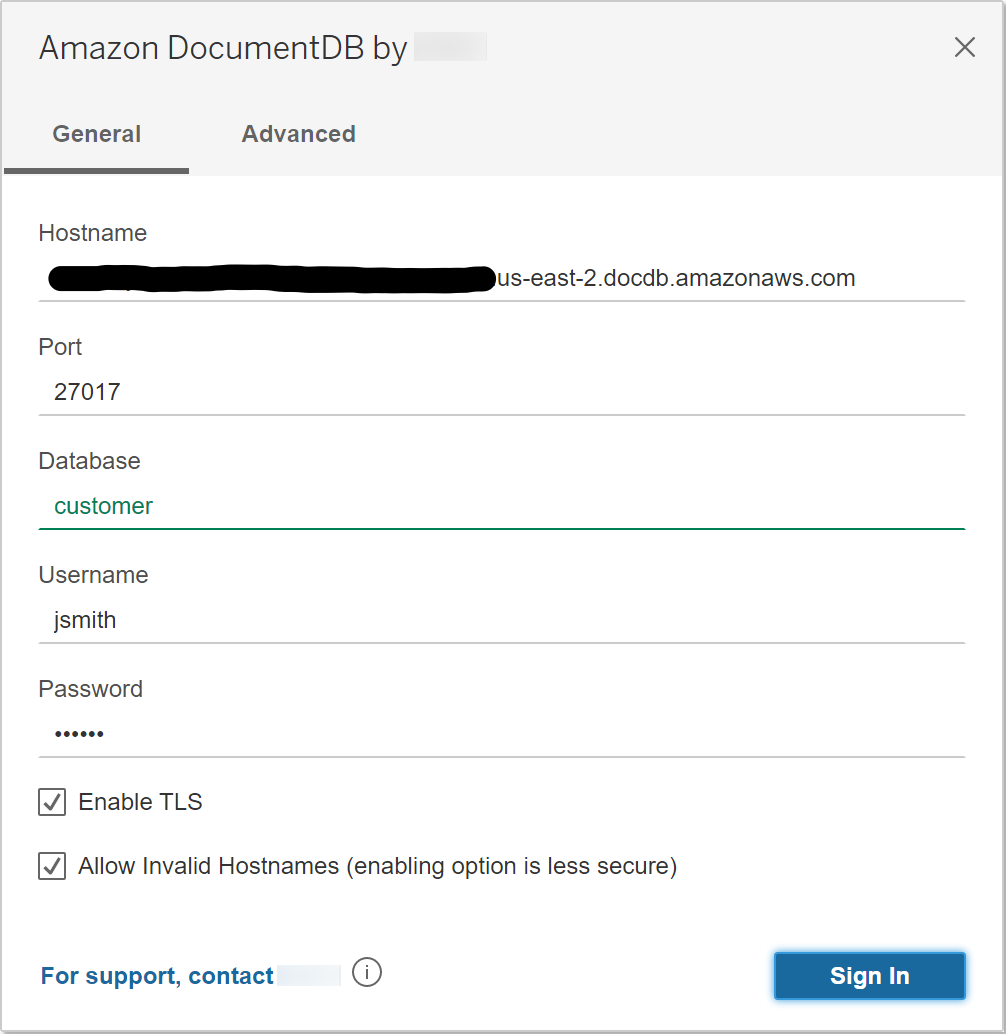Viewport: 1006px width, 1034px height.
Task: Select the Username field with jsmith
Action: (x=500, y=620)
